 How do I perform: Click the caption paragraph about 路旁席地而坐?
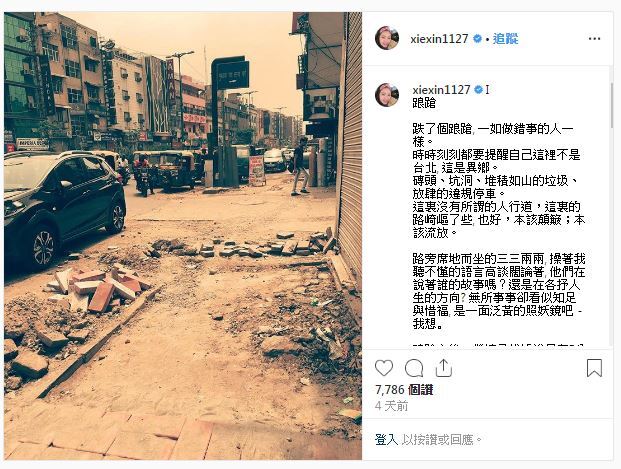498,291
